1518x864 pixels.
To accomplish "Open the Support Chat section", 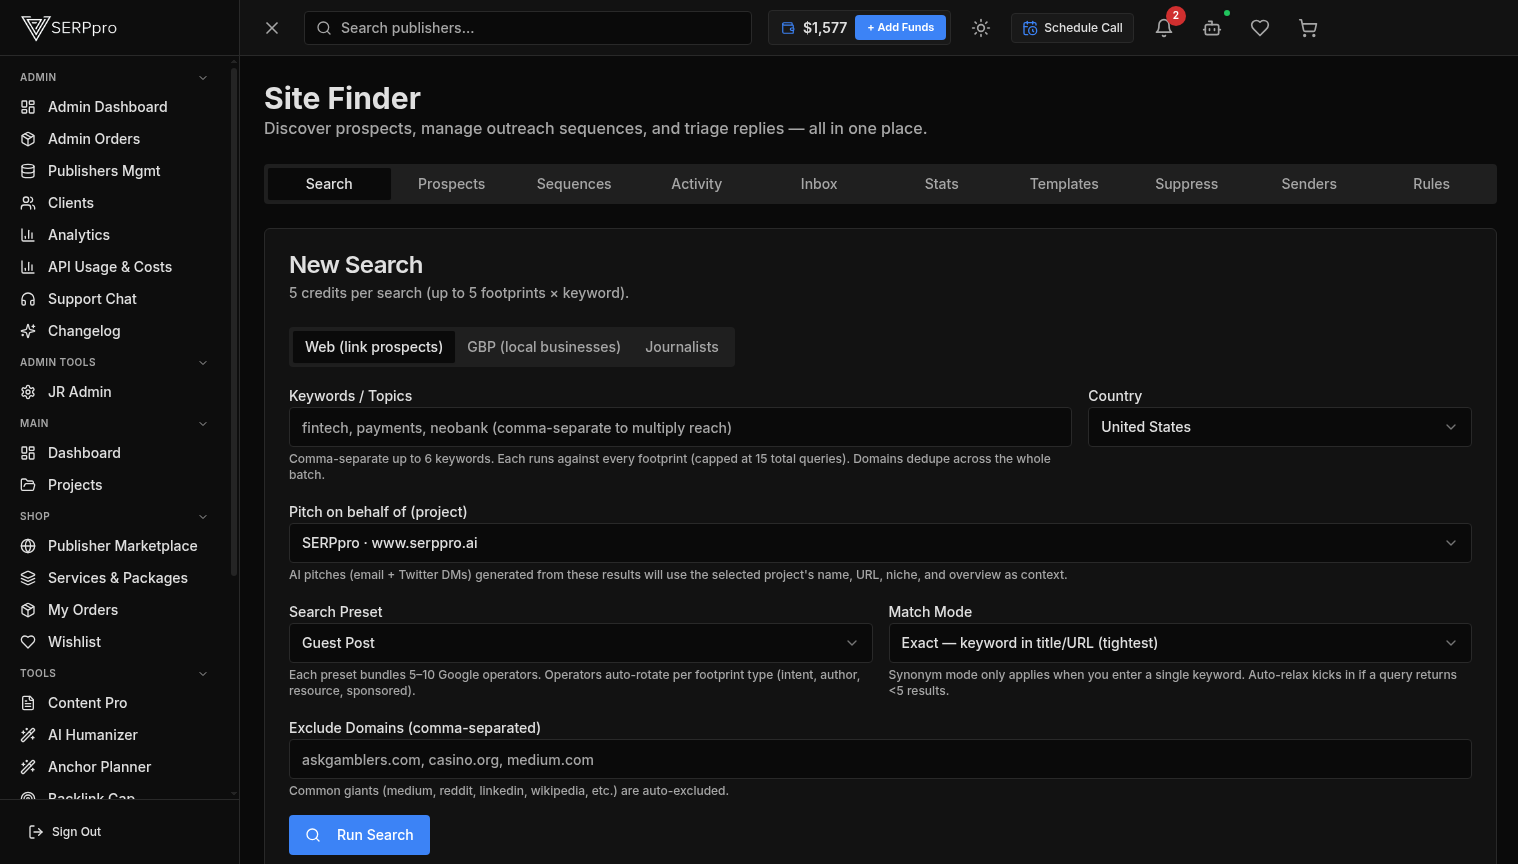I will tap(92, 299).
